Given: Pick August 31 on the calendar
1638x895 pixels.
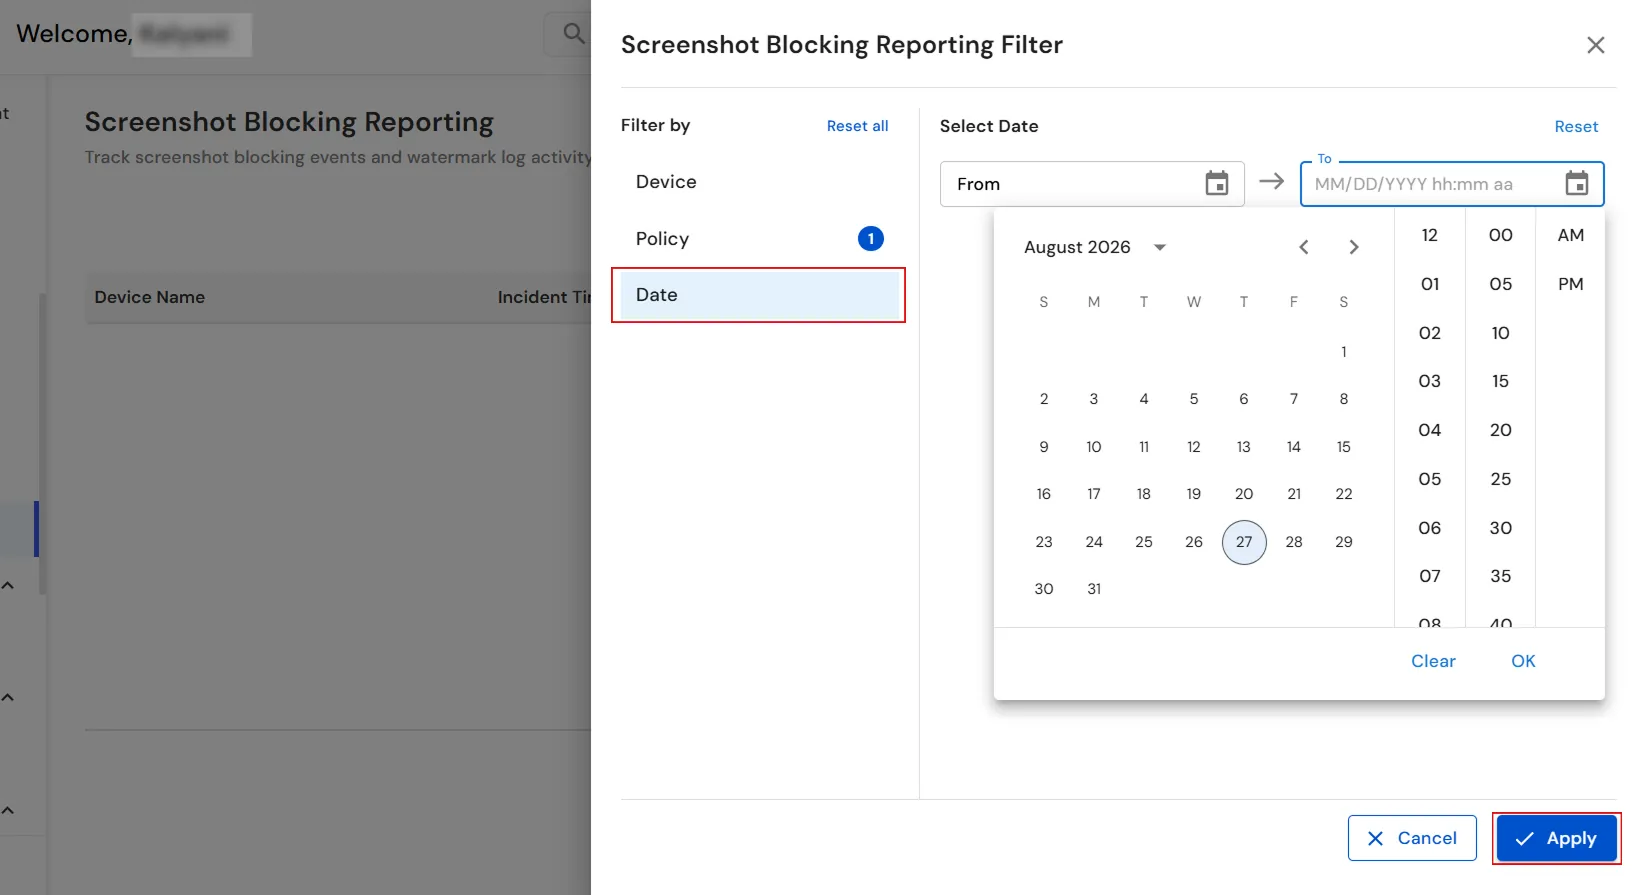Looking at the screenshot, I should (x=1094, y=589).
